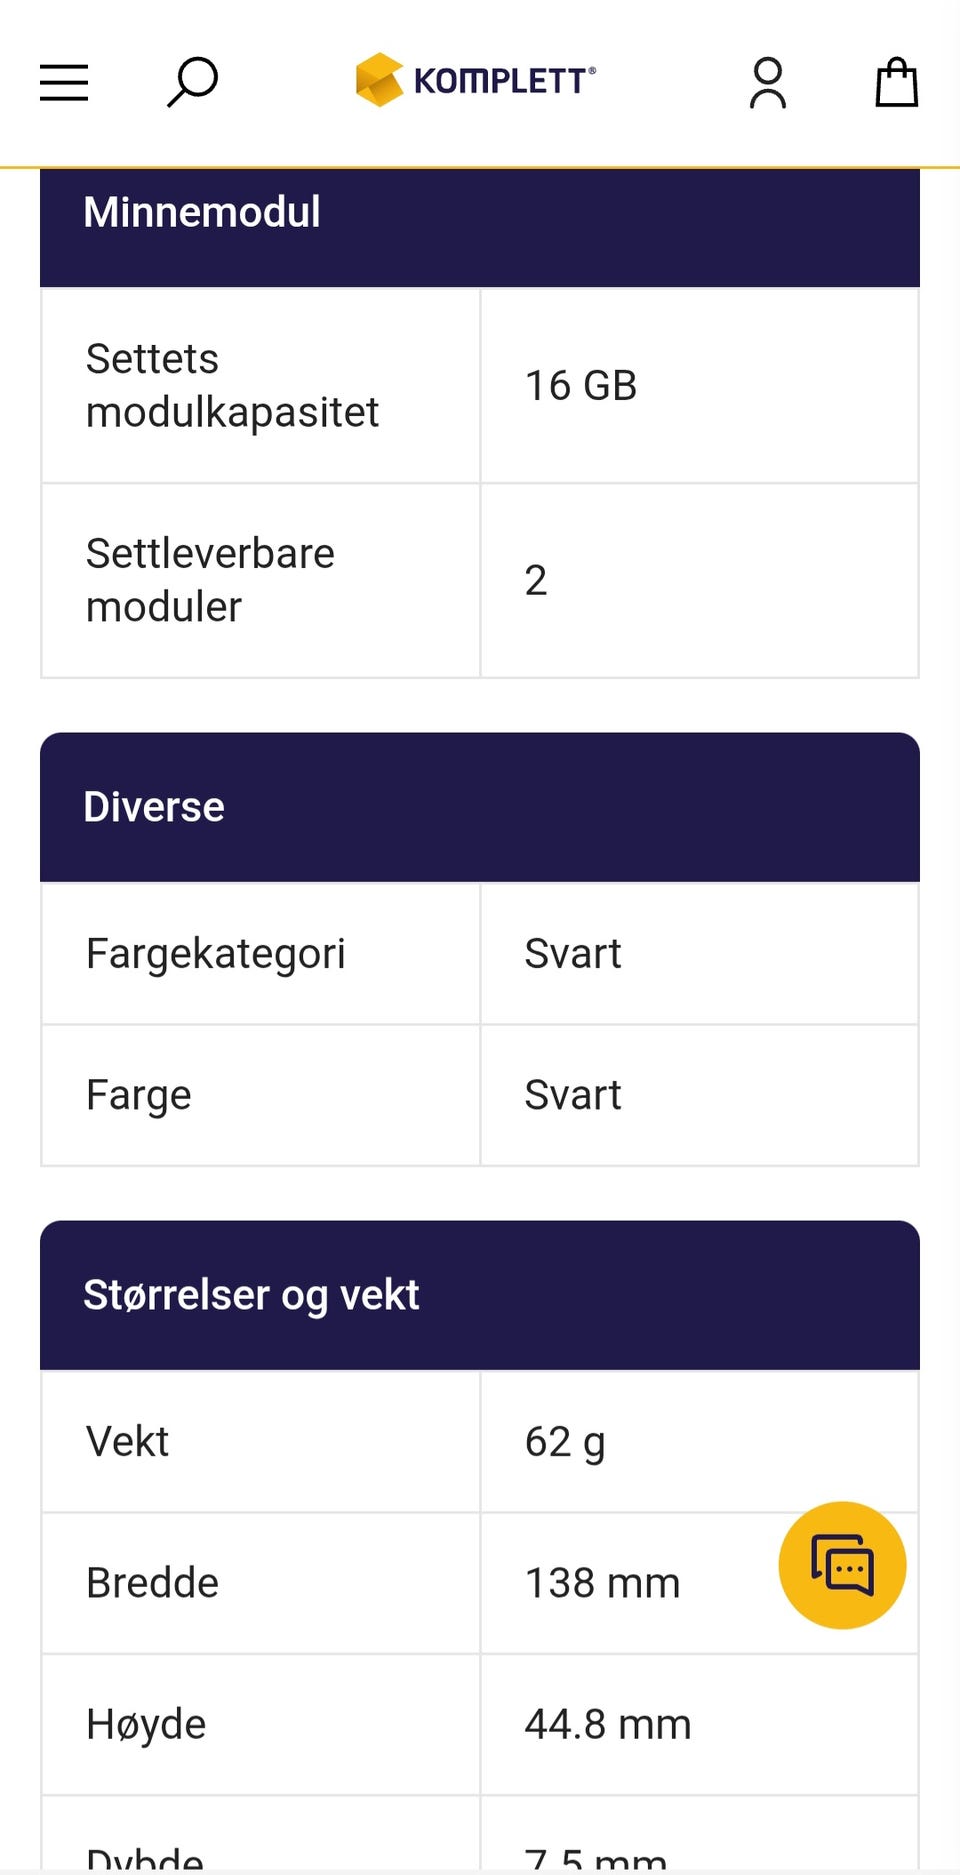The image size is (960, 1875).
Task: Select the Vekt row label
Action: pos(128,1442)
